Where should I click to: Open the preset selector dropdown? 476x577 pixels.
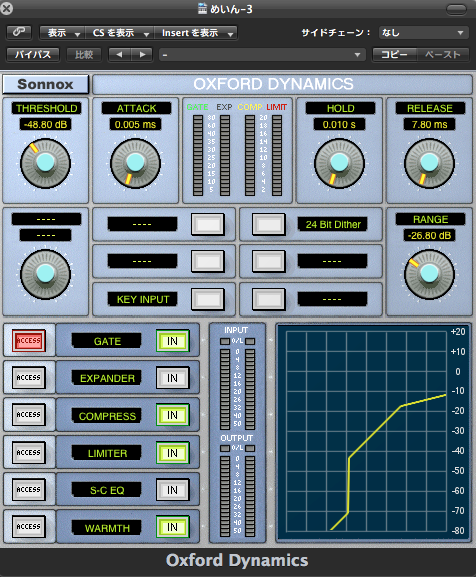[x=262, y=55]
